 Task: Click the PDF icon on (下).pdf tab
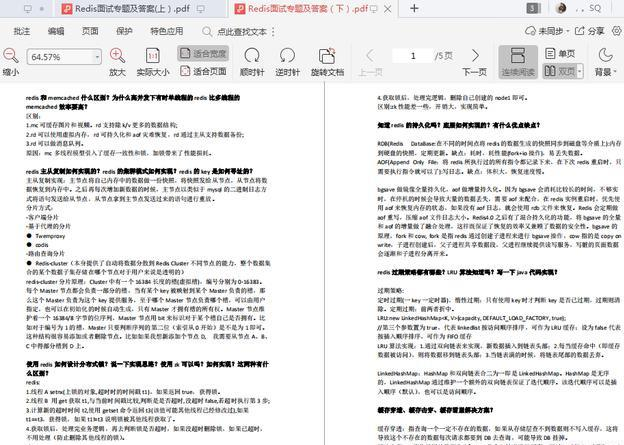[x=240, y=9]
